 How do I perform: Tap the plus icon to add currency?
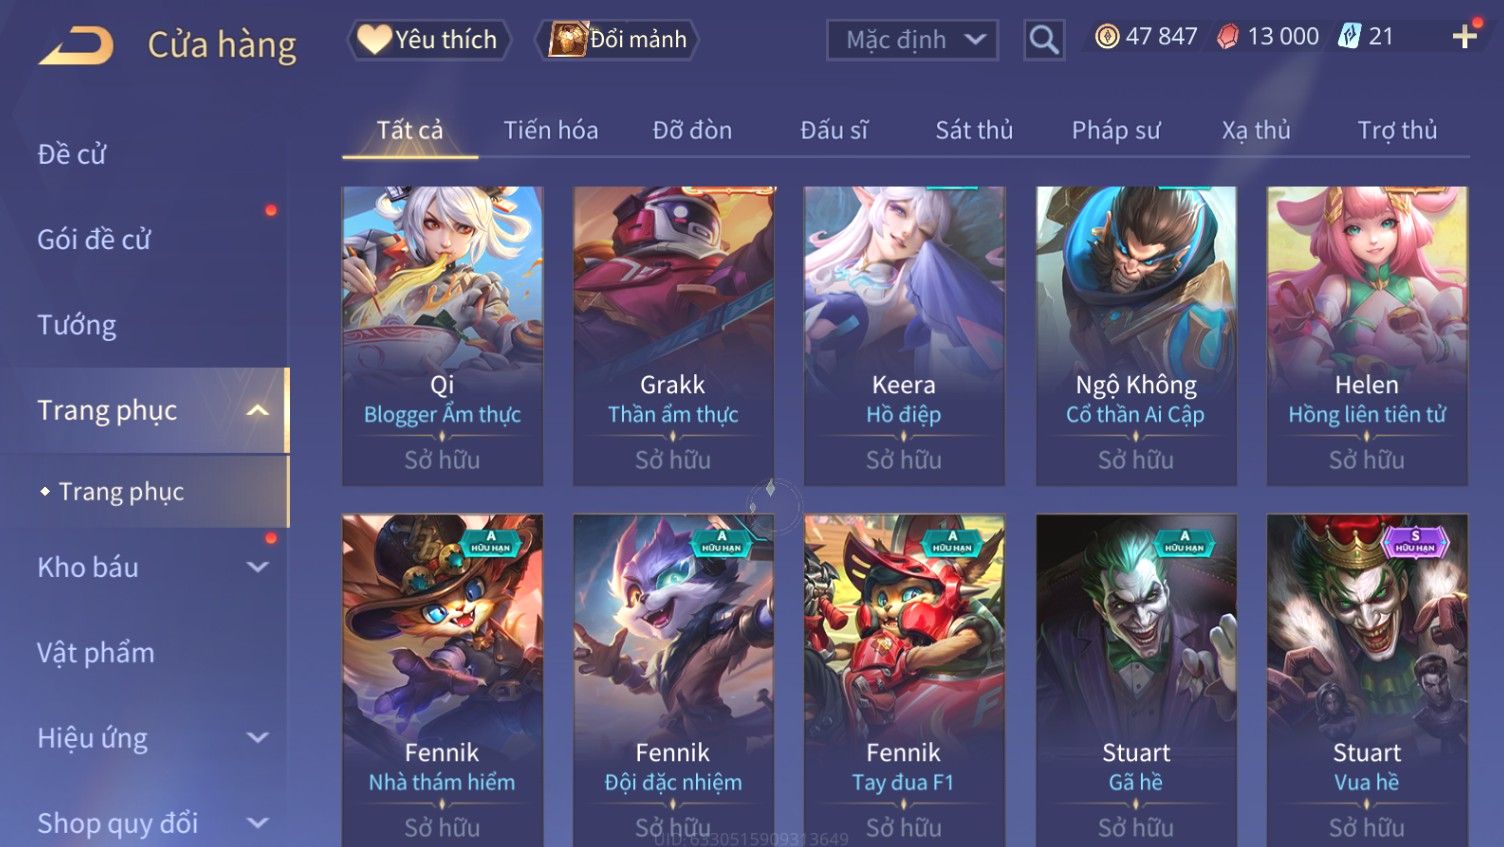(1465, 37)
